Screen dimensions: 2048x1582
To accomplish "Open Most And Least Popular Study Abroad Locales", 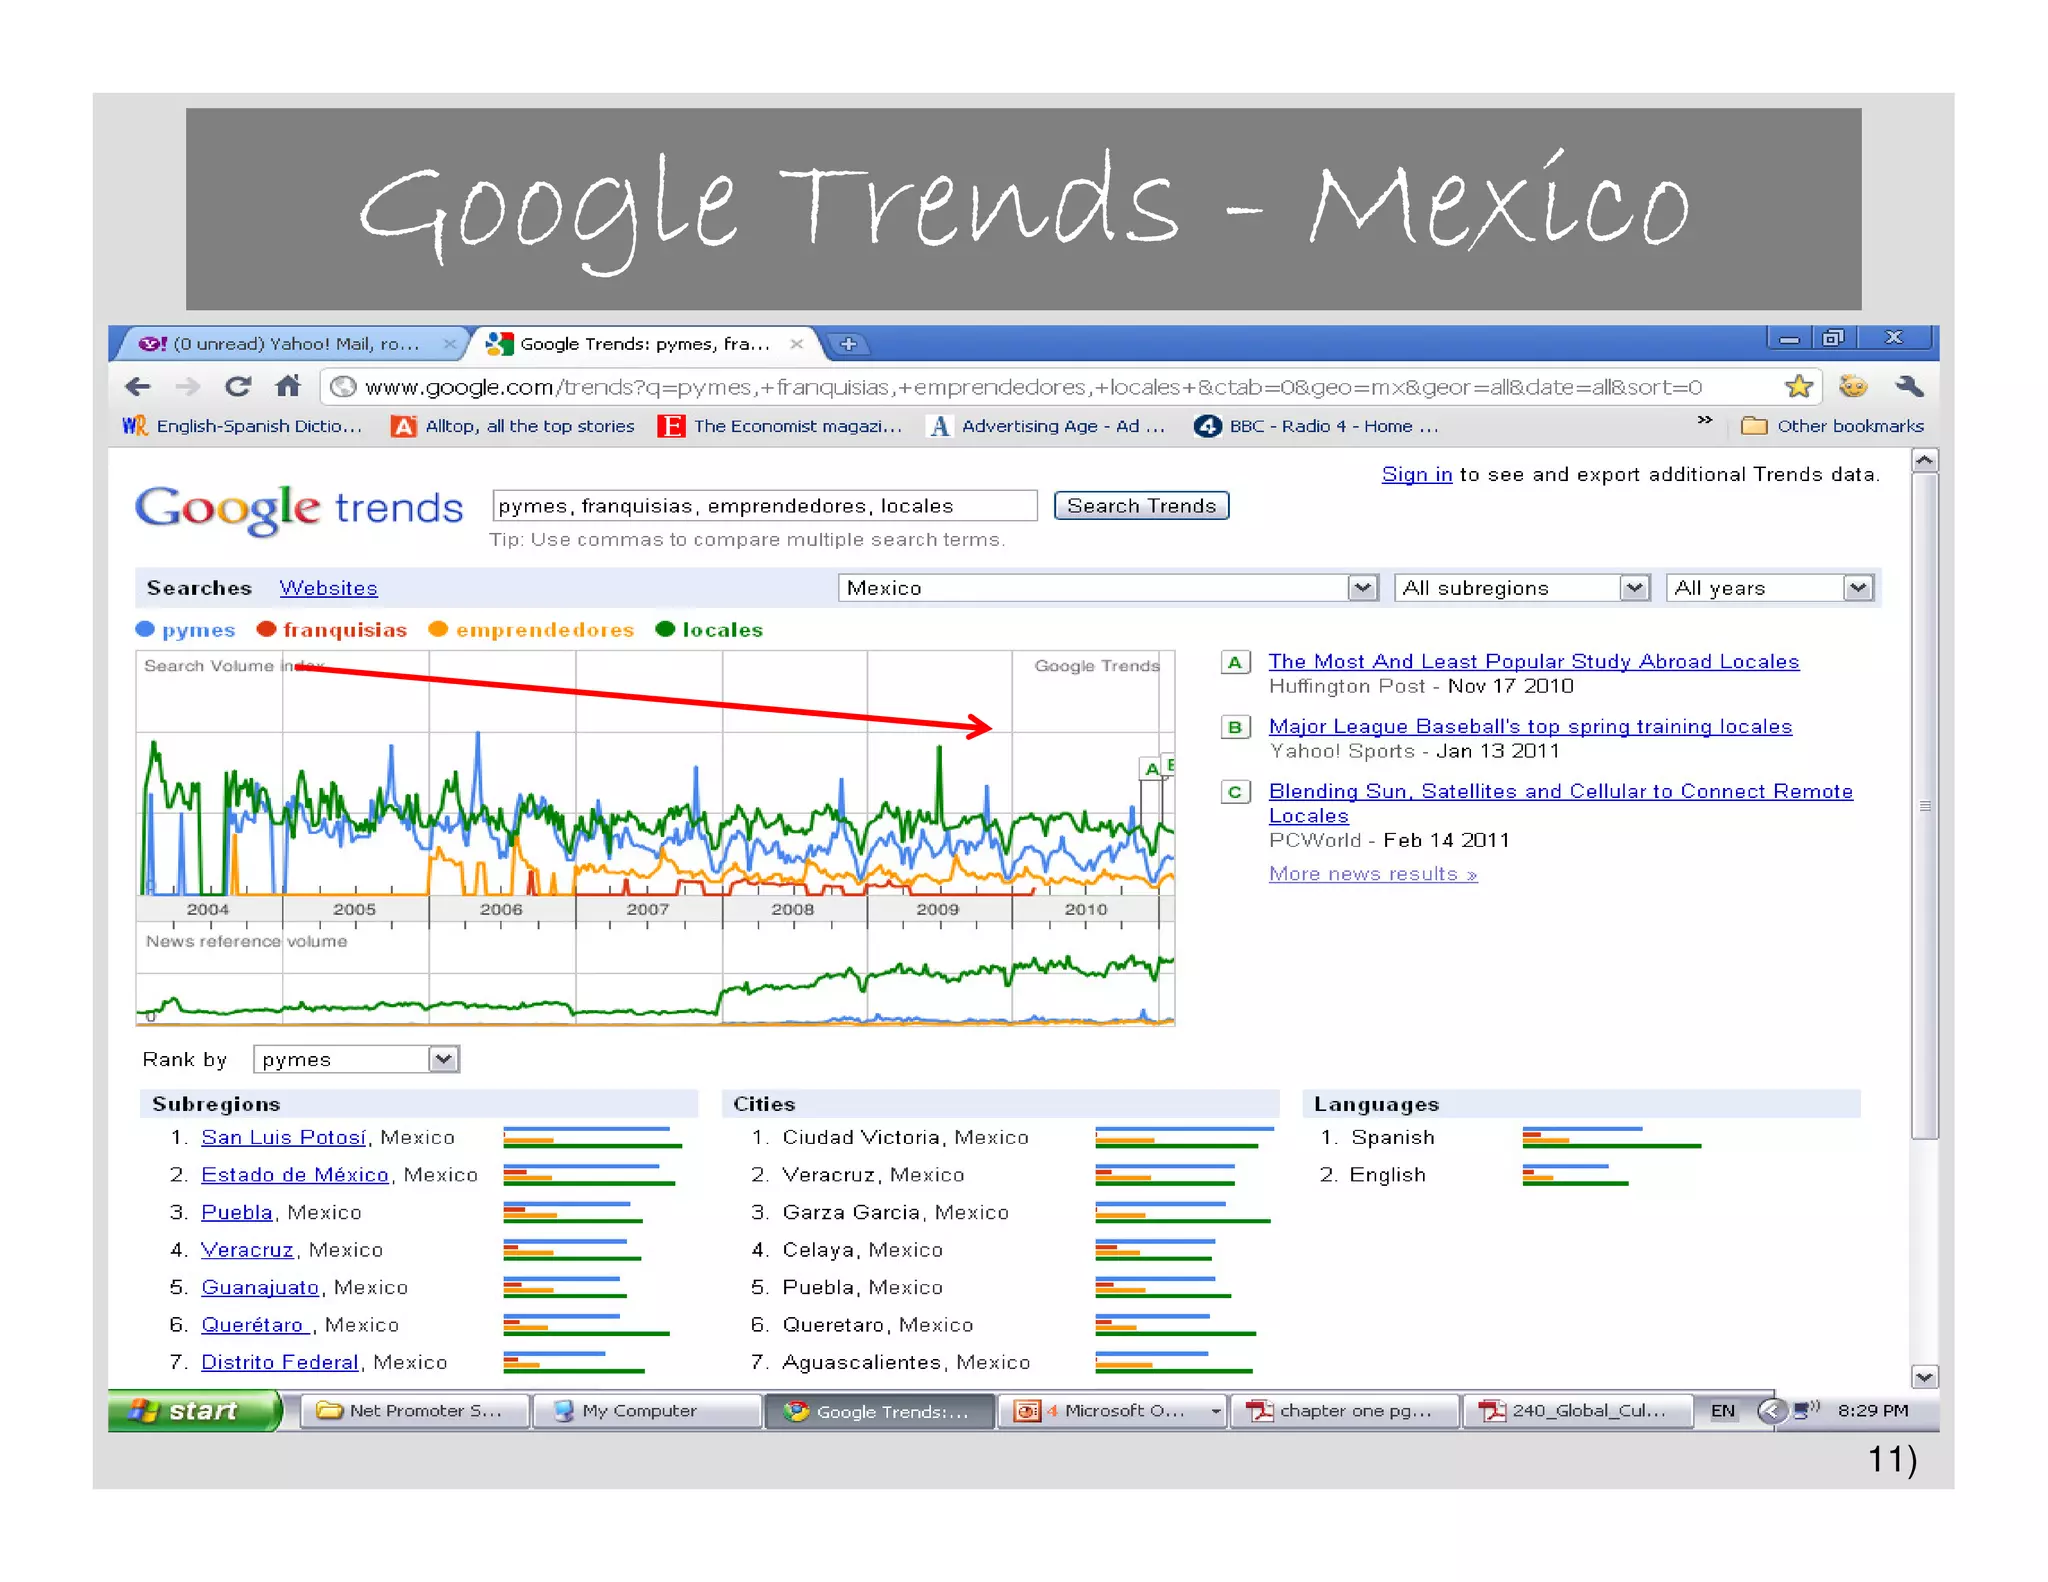I will tap(1534, 661).
